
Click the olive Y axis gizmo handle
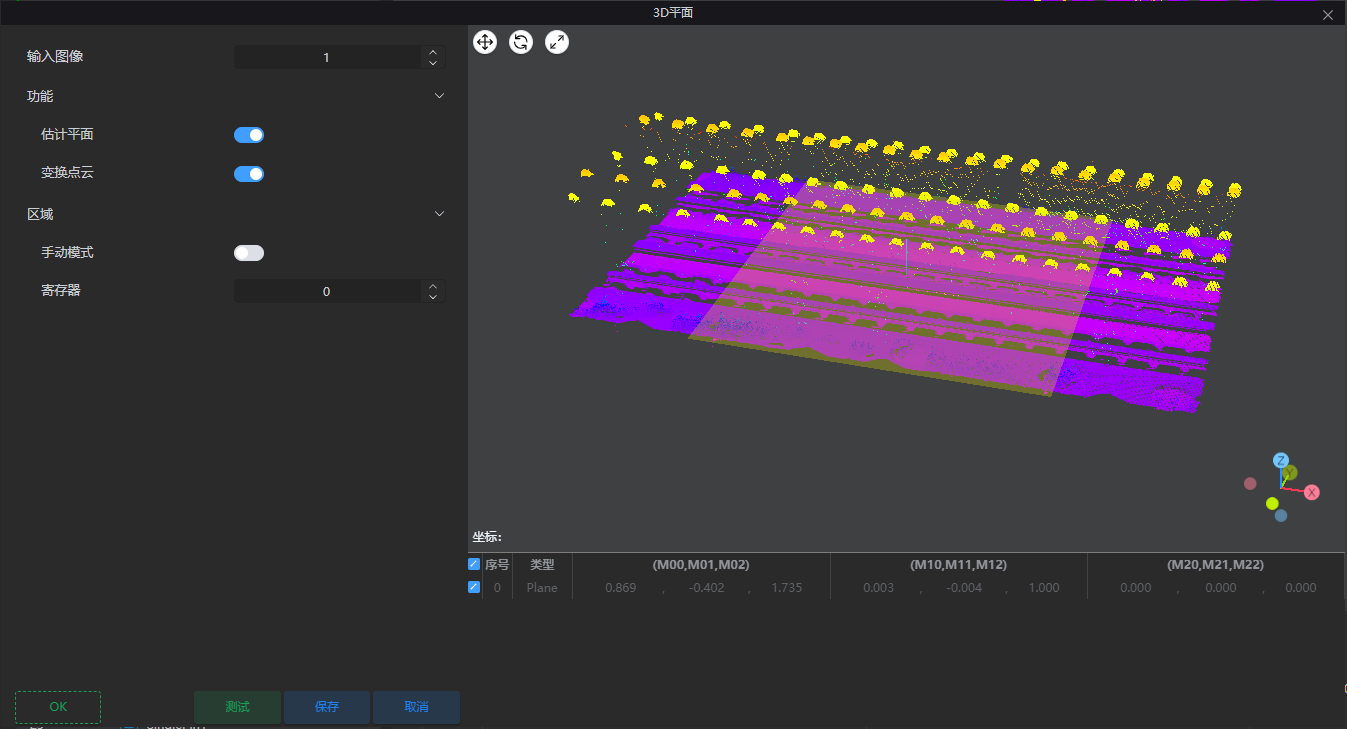[1290, 472]
